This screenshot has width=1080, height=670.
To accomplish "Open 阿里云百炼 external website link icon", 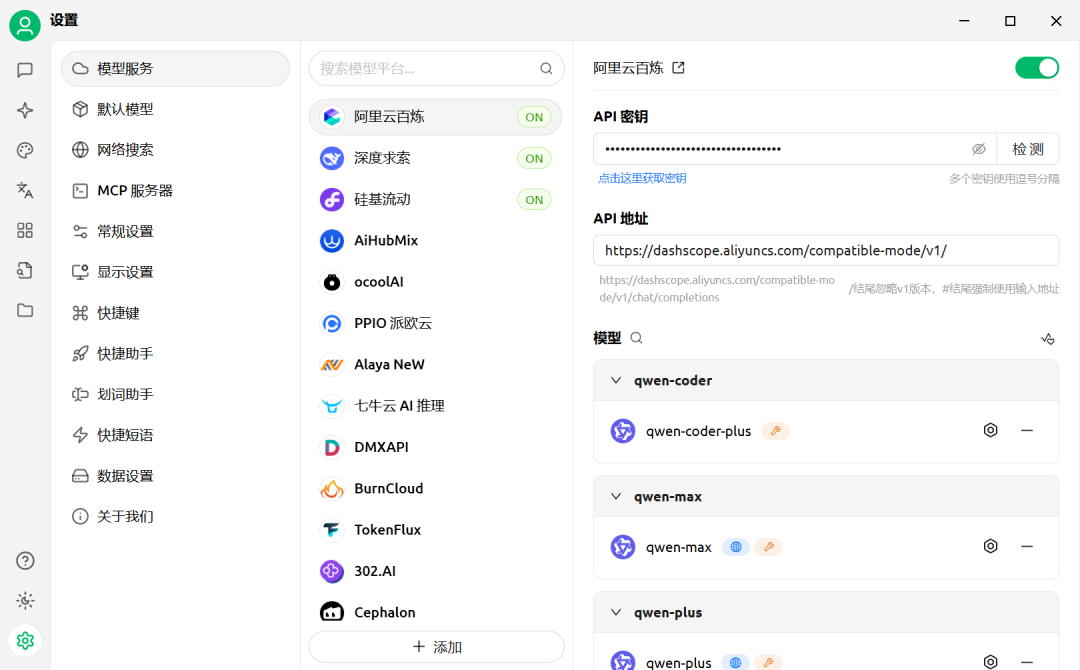I will click(x=678, y=67).
